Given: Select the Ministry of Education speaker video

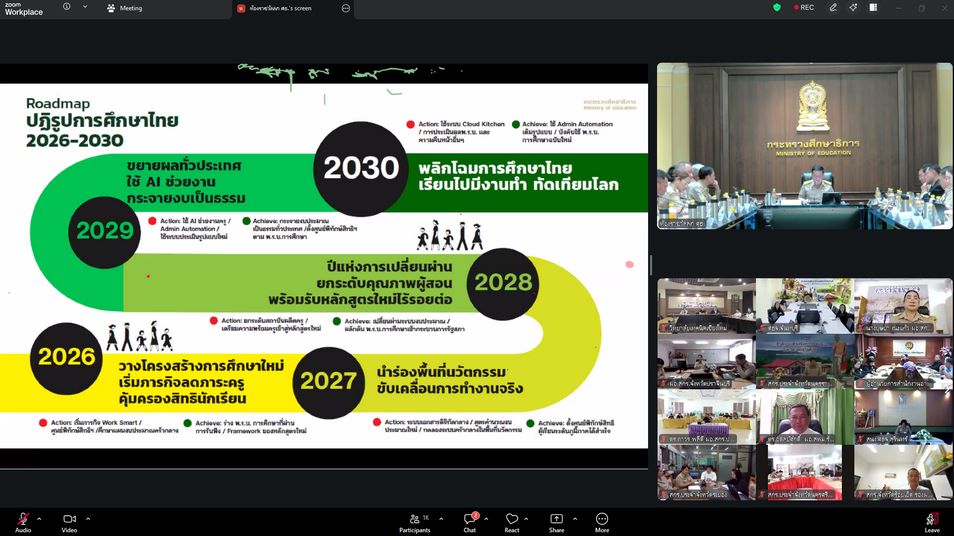Looking at the screenshot, I should click(x=804, y=146).
